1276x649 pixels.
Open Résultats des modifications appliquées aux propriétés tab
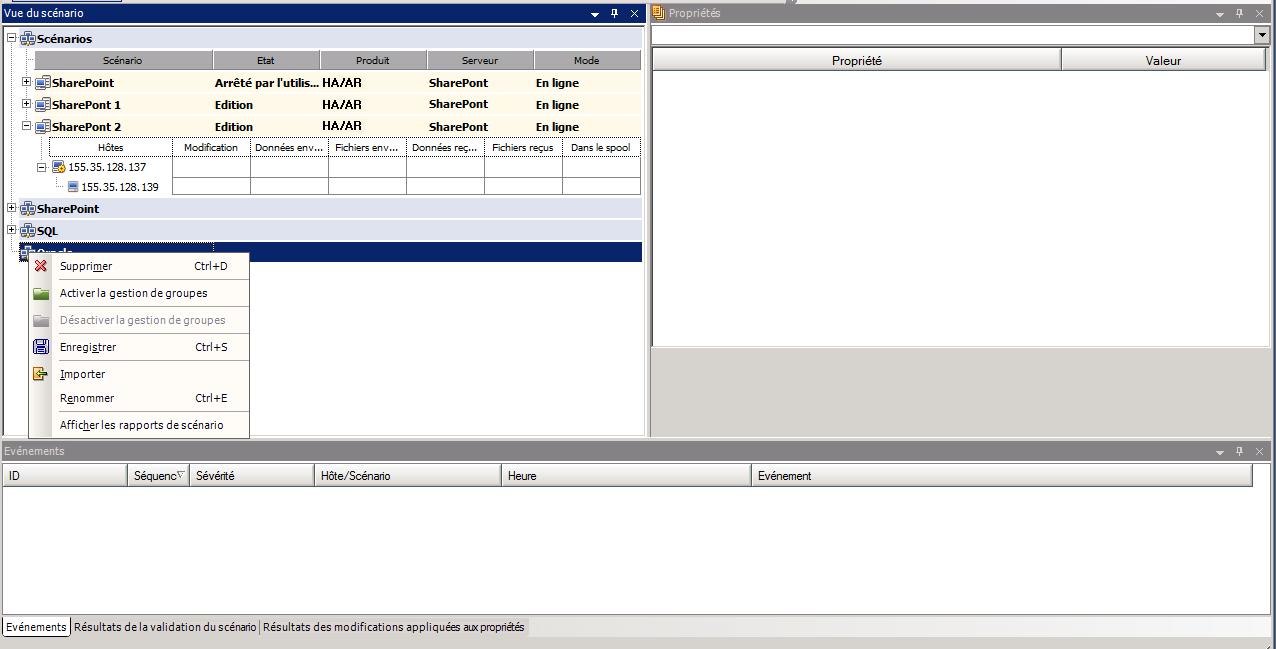tap(393, 627)
